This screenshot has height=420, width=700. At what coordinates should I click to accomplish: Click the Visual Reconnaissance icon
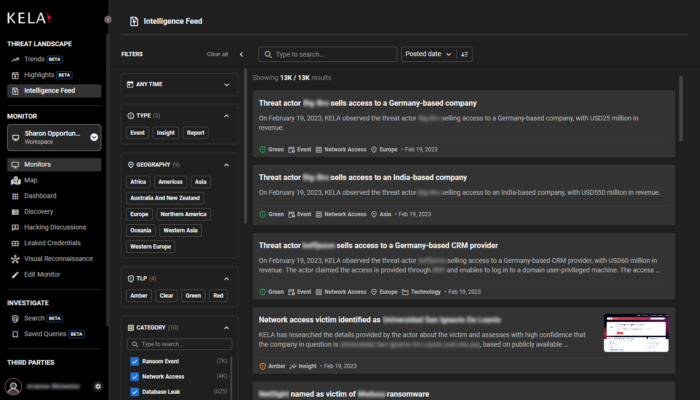(x=15, y=259)
